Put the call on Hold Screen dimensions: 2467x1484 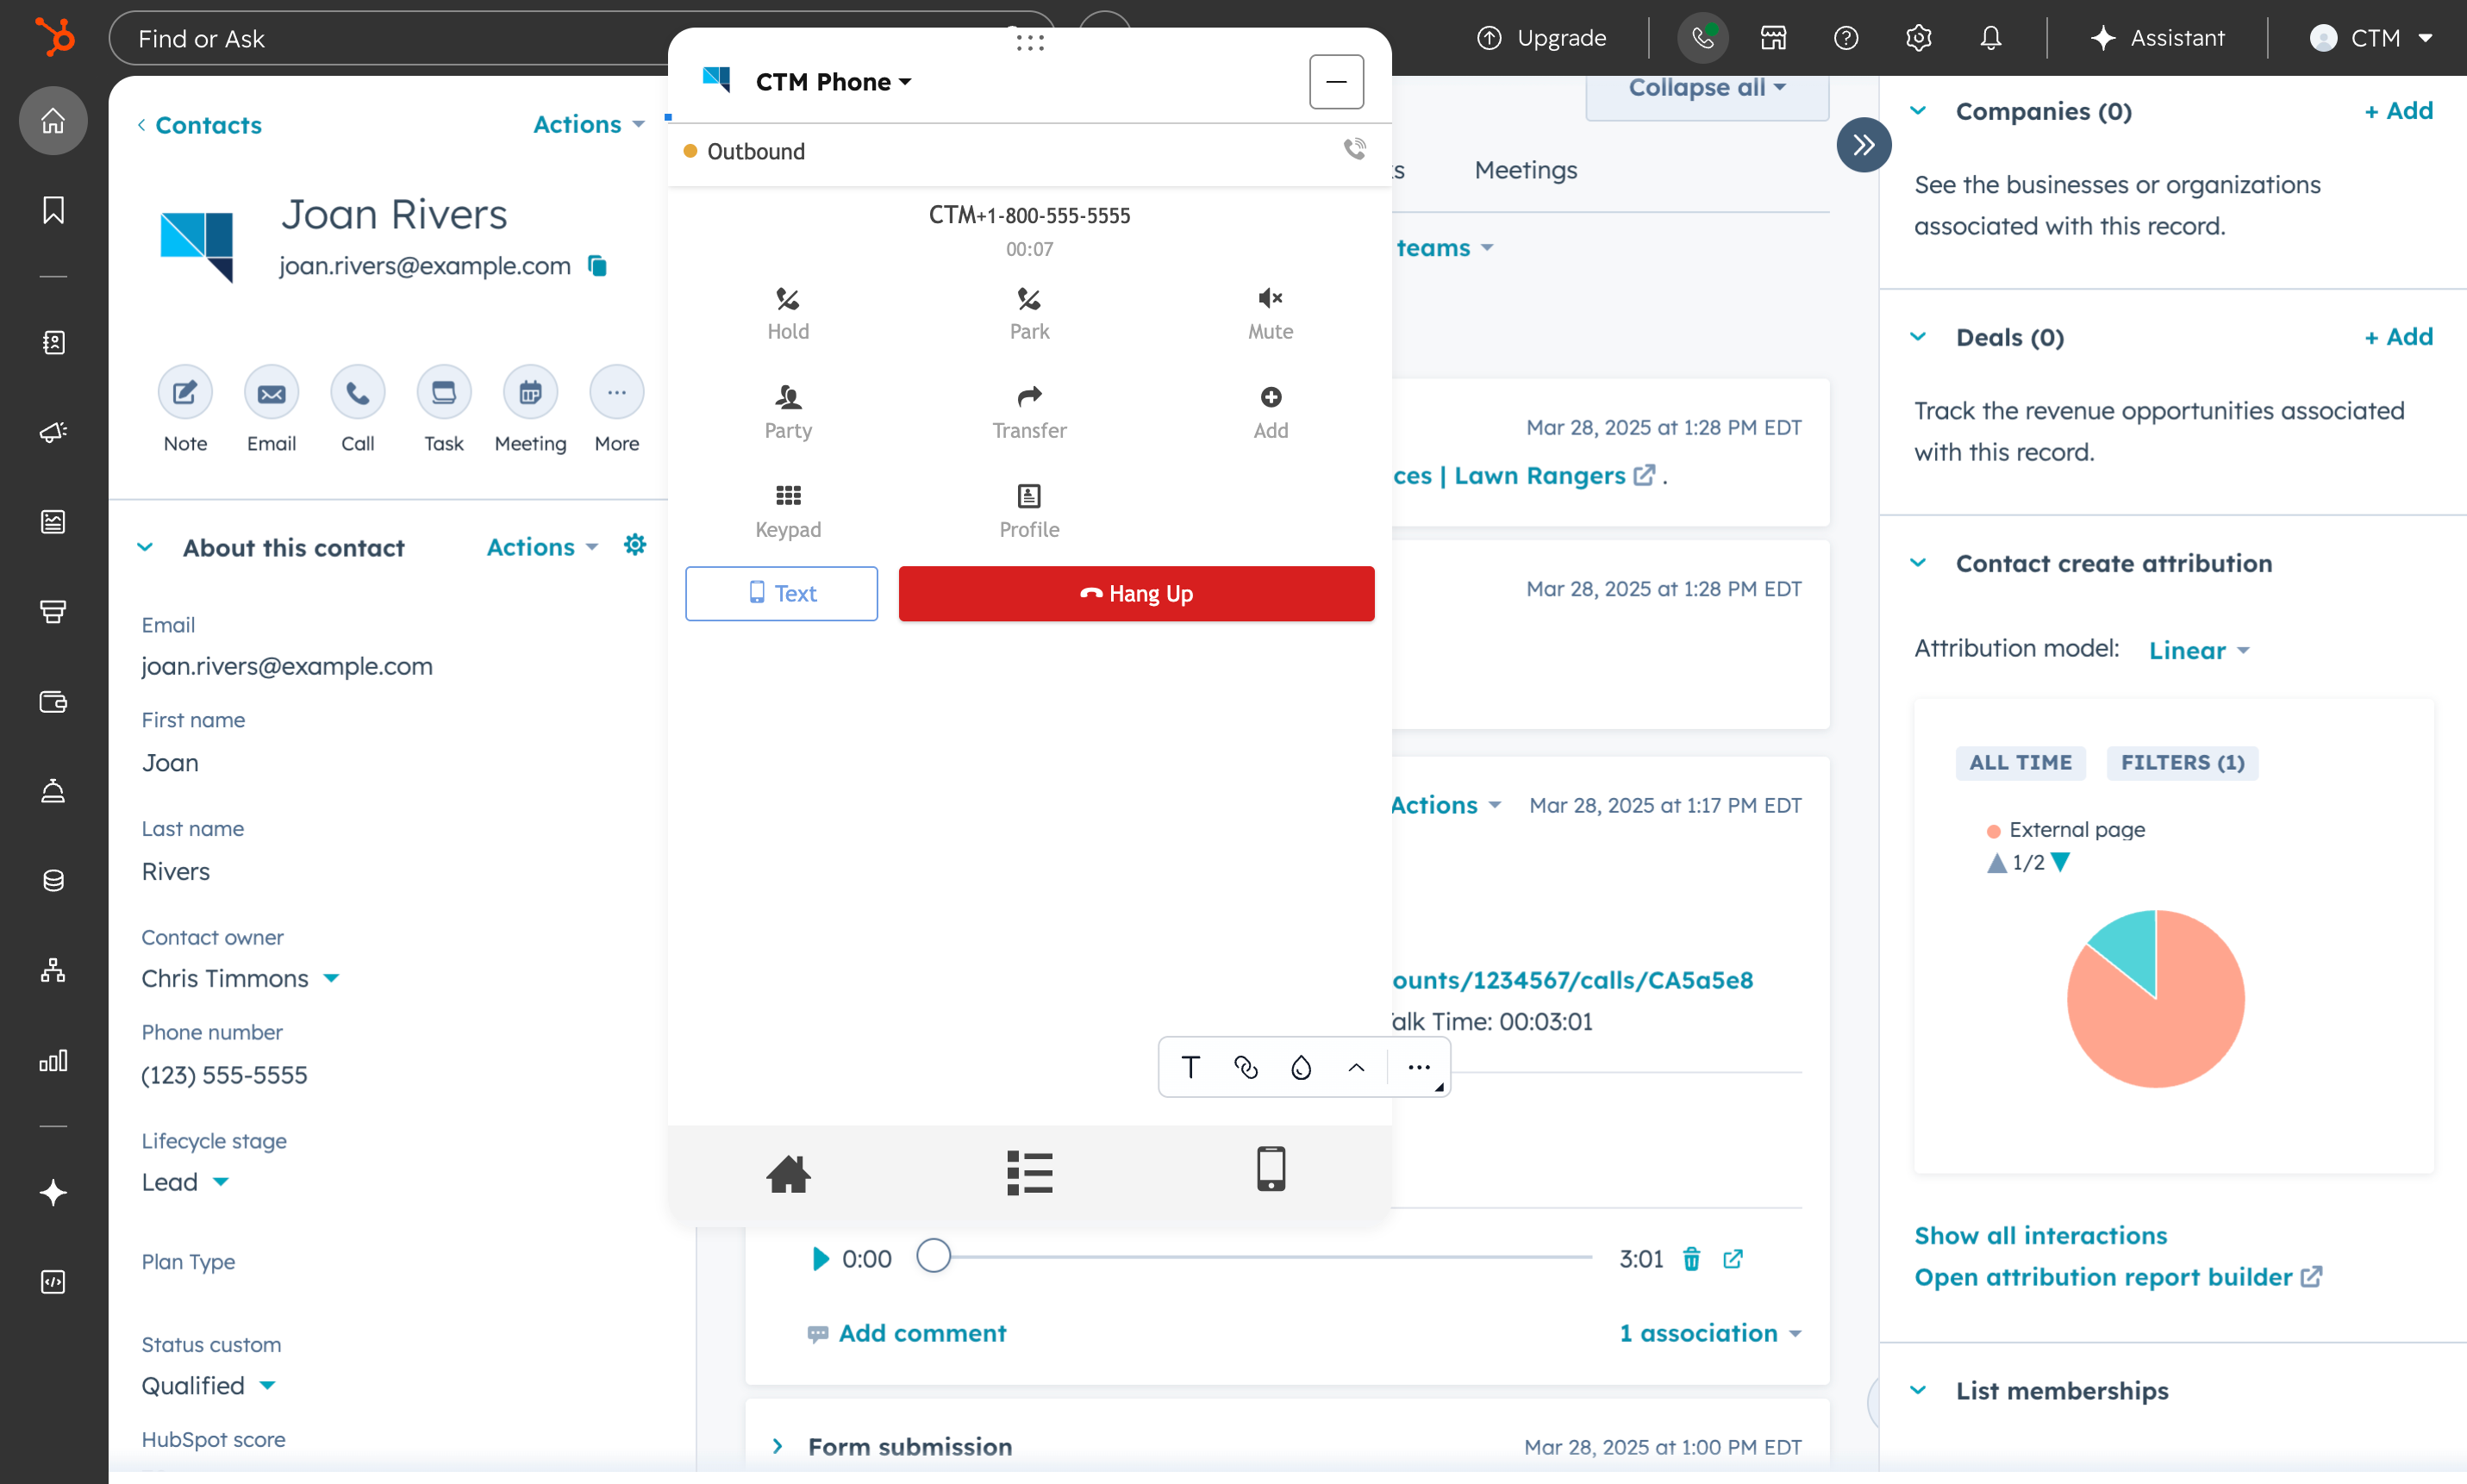coord(788,314)
